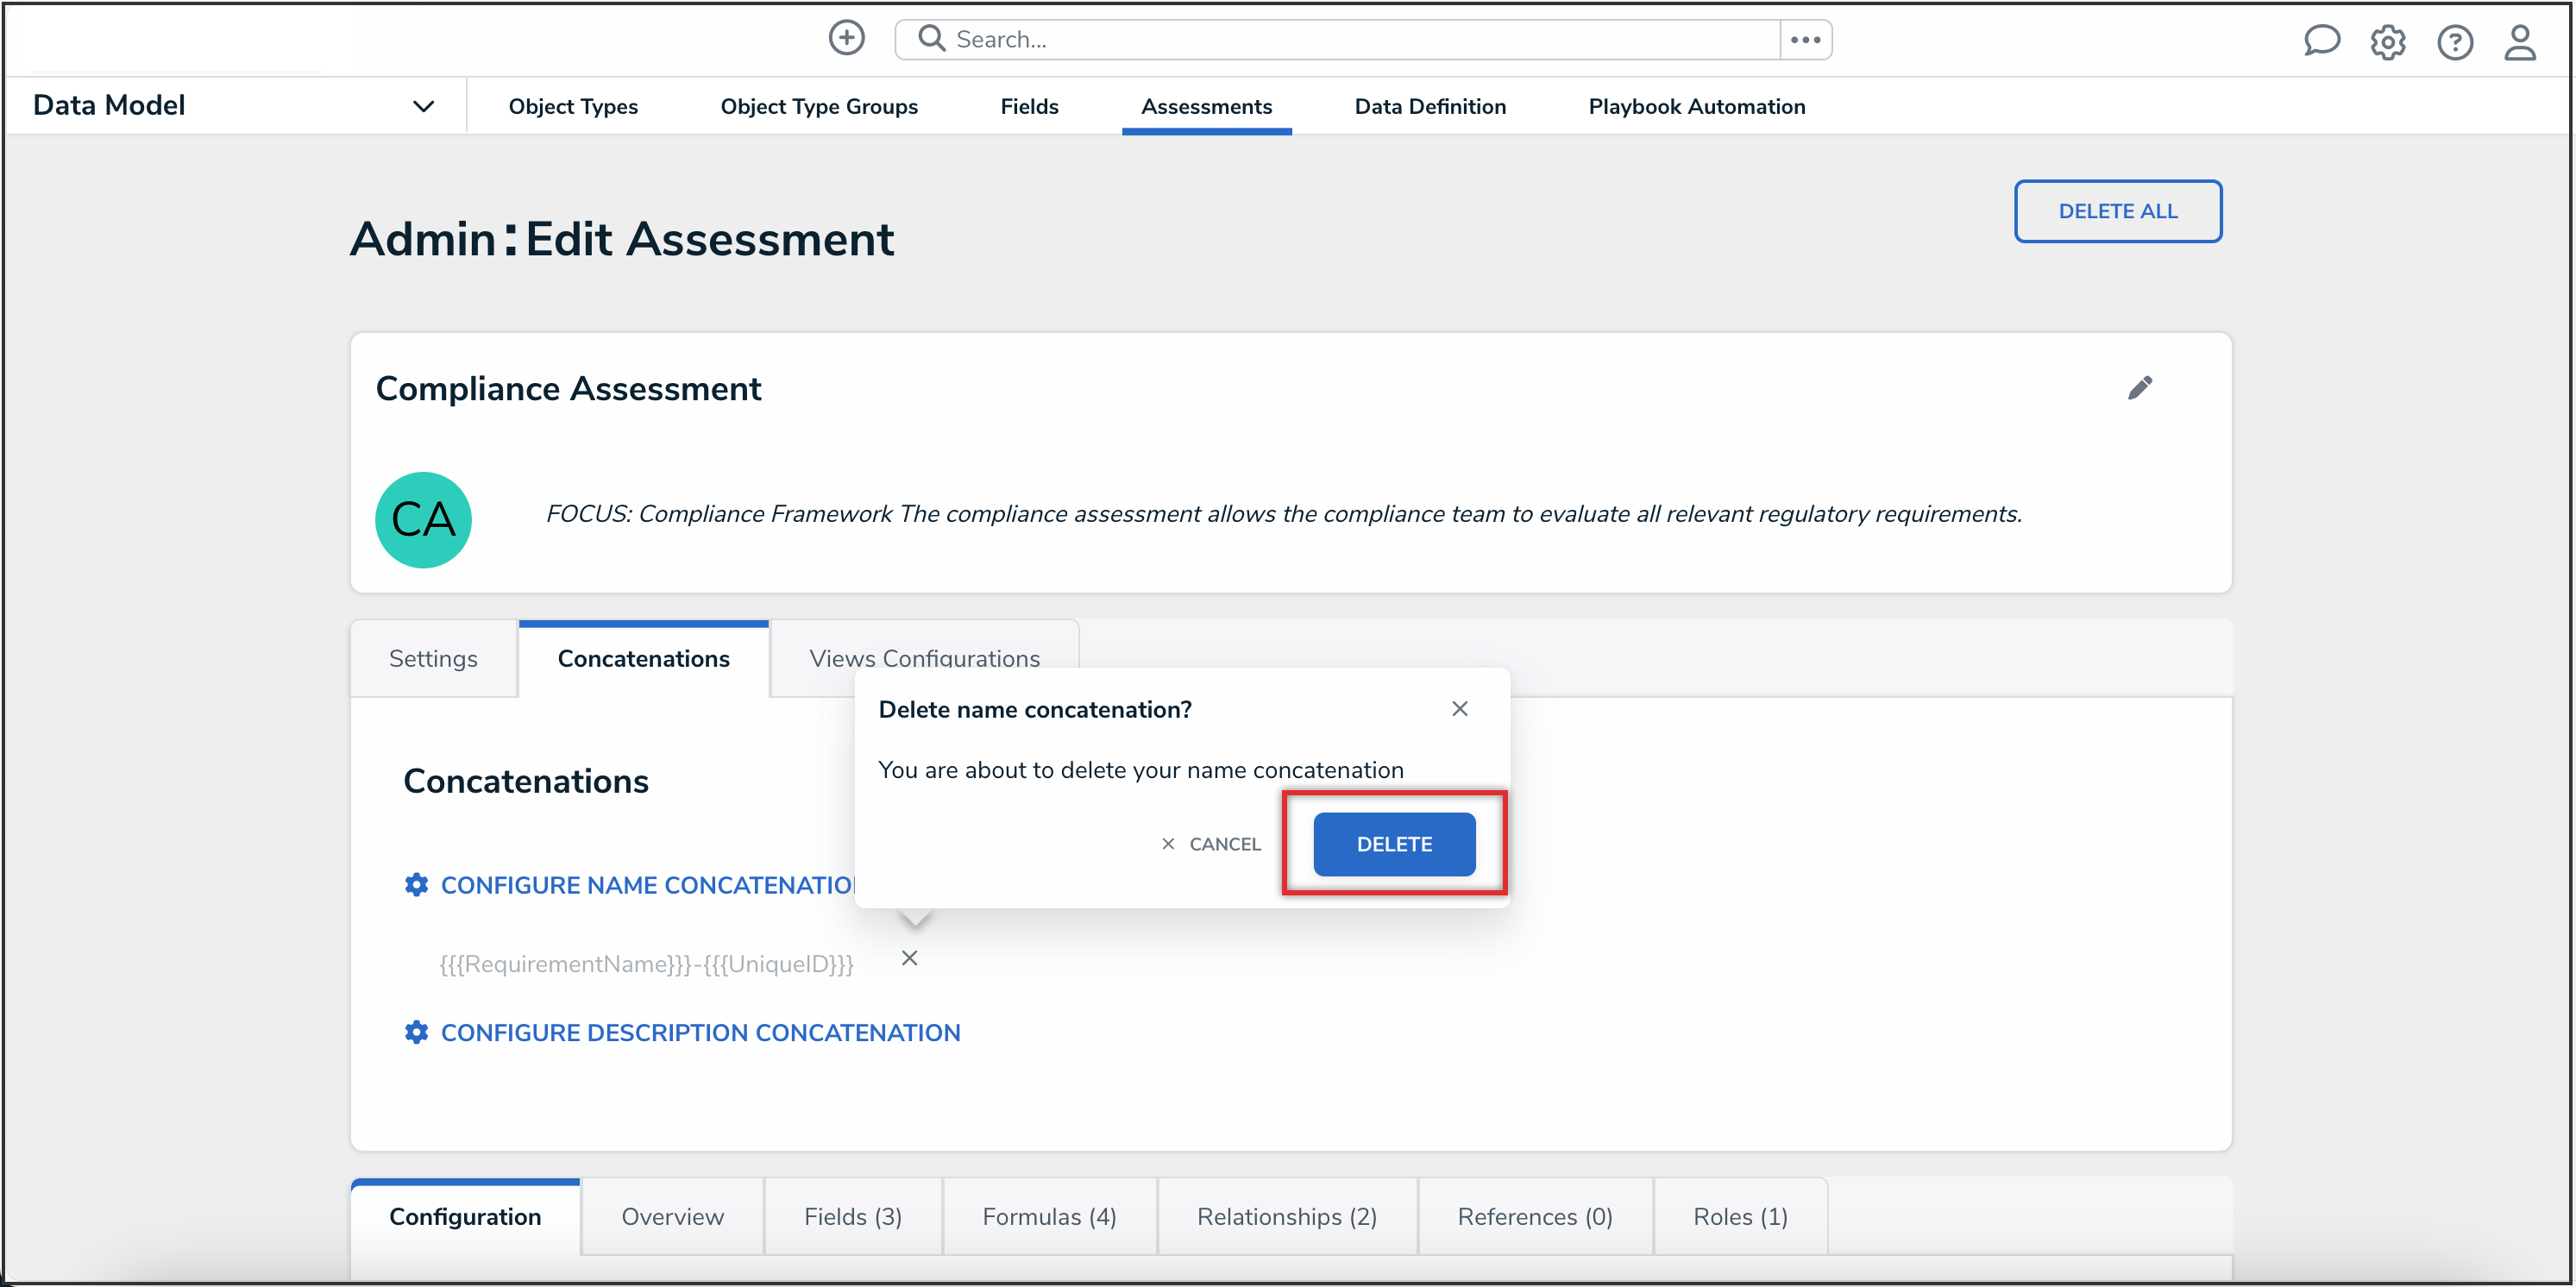Click the CA avatar circle
Image resolution: width=2576 pixels, height=1287 pixels.
(423, 520)
